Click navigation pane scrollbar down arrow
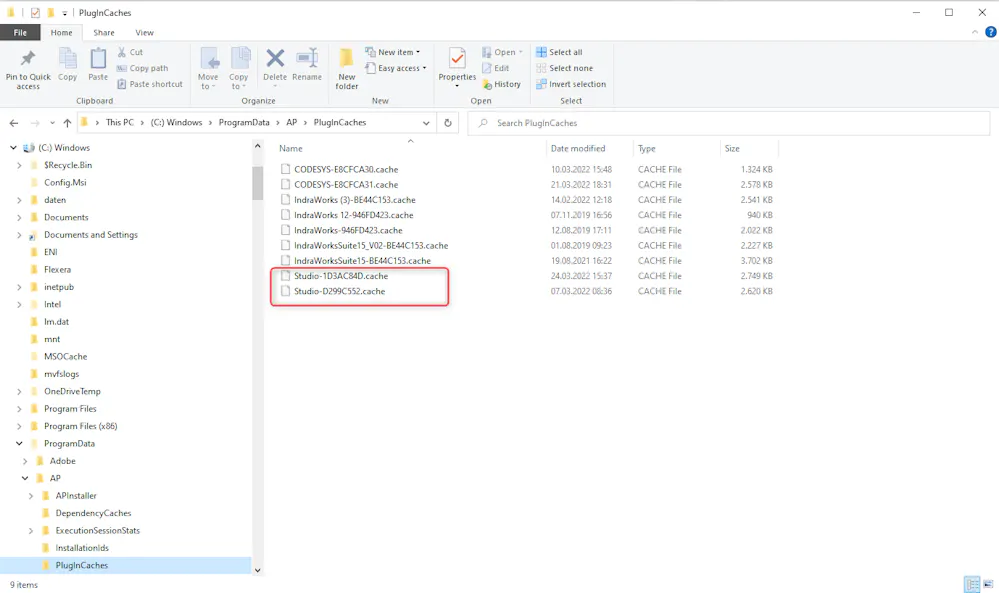The height and width of the screenshot is (593, 999). (x=257, y=570)
